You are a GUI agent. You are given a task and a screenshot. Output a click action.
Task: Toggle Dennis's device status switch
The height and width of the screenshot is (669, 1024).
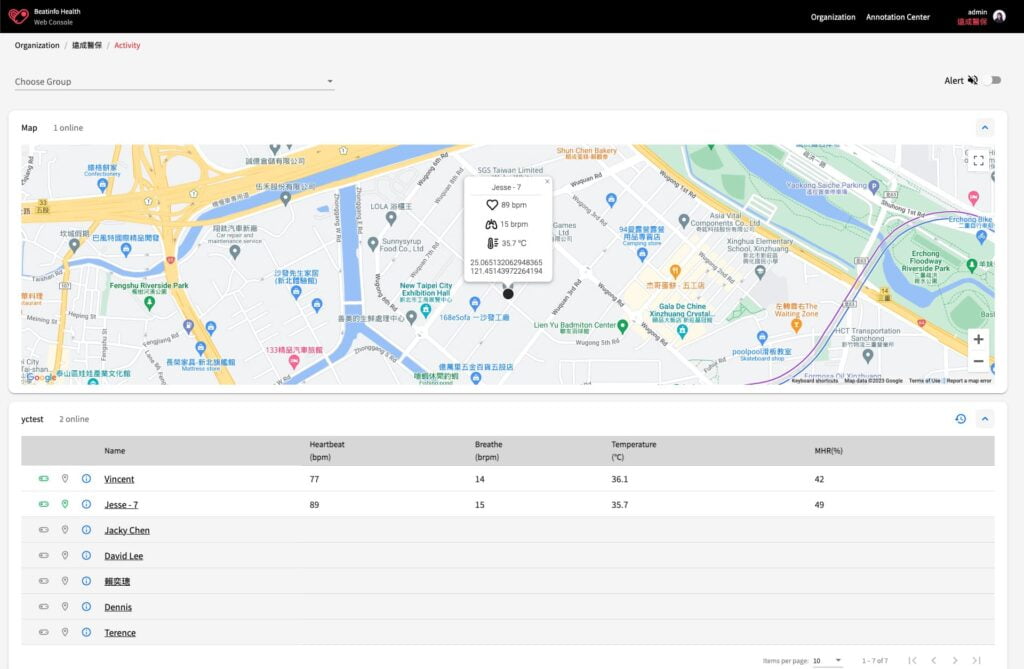click(42, 607)
